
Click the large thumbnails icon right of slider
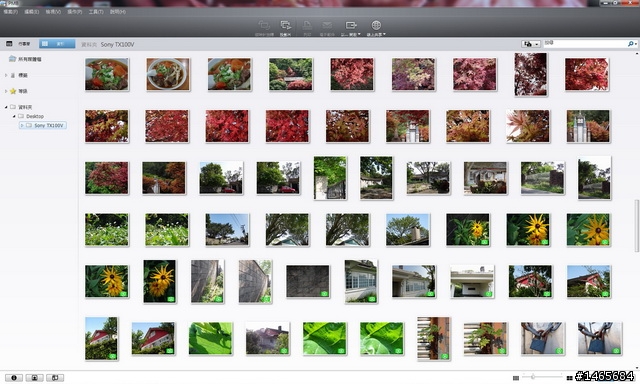[569, 378]
